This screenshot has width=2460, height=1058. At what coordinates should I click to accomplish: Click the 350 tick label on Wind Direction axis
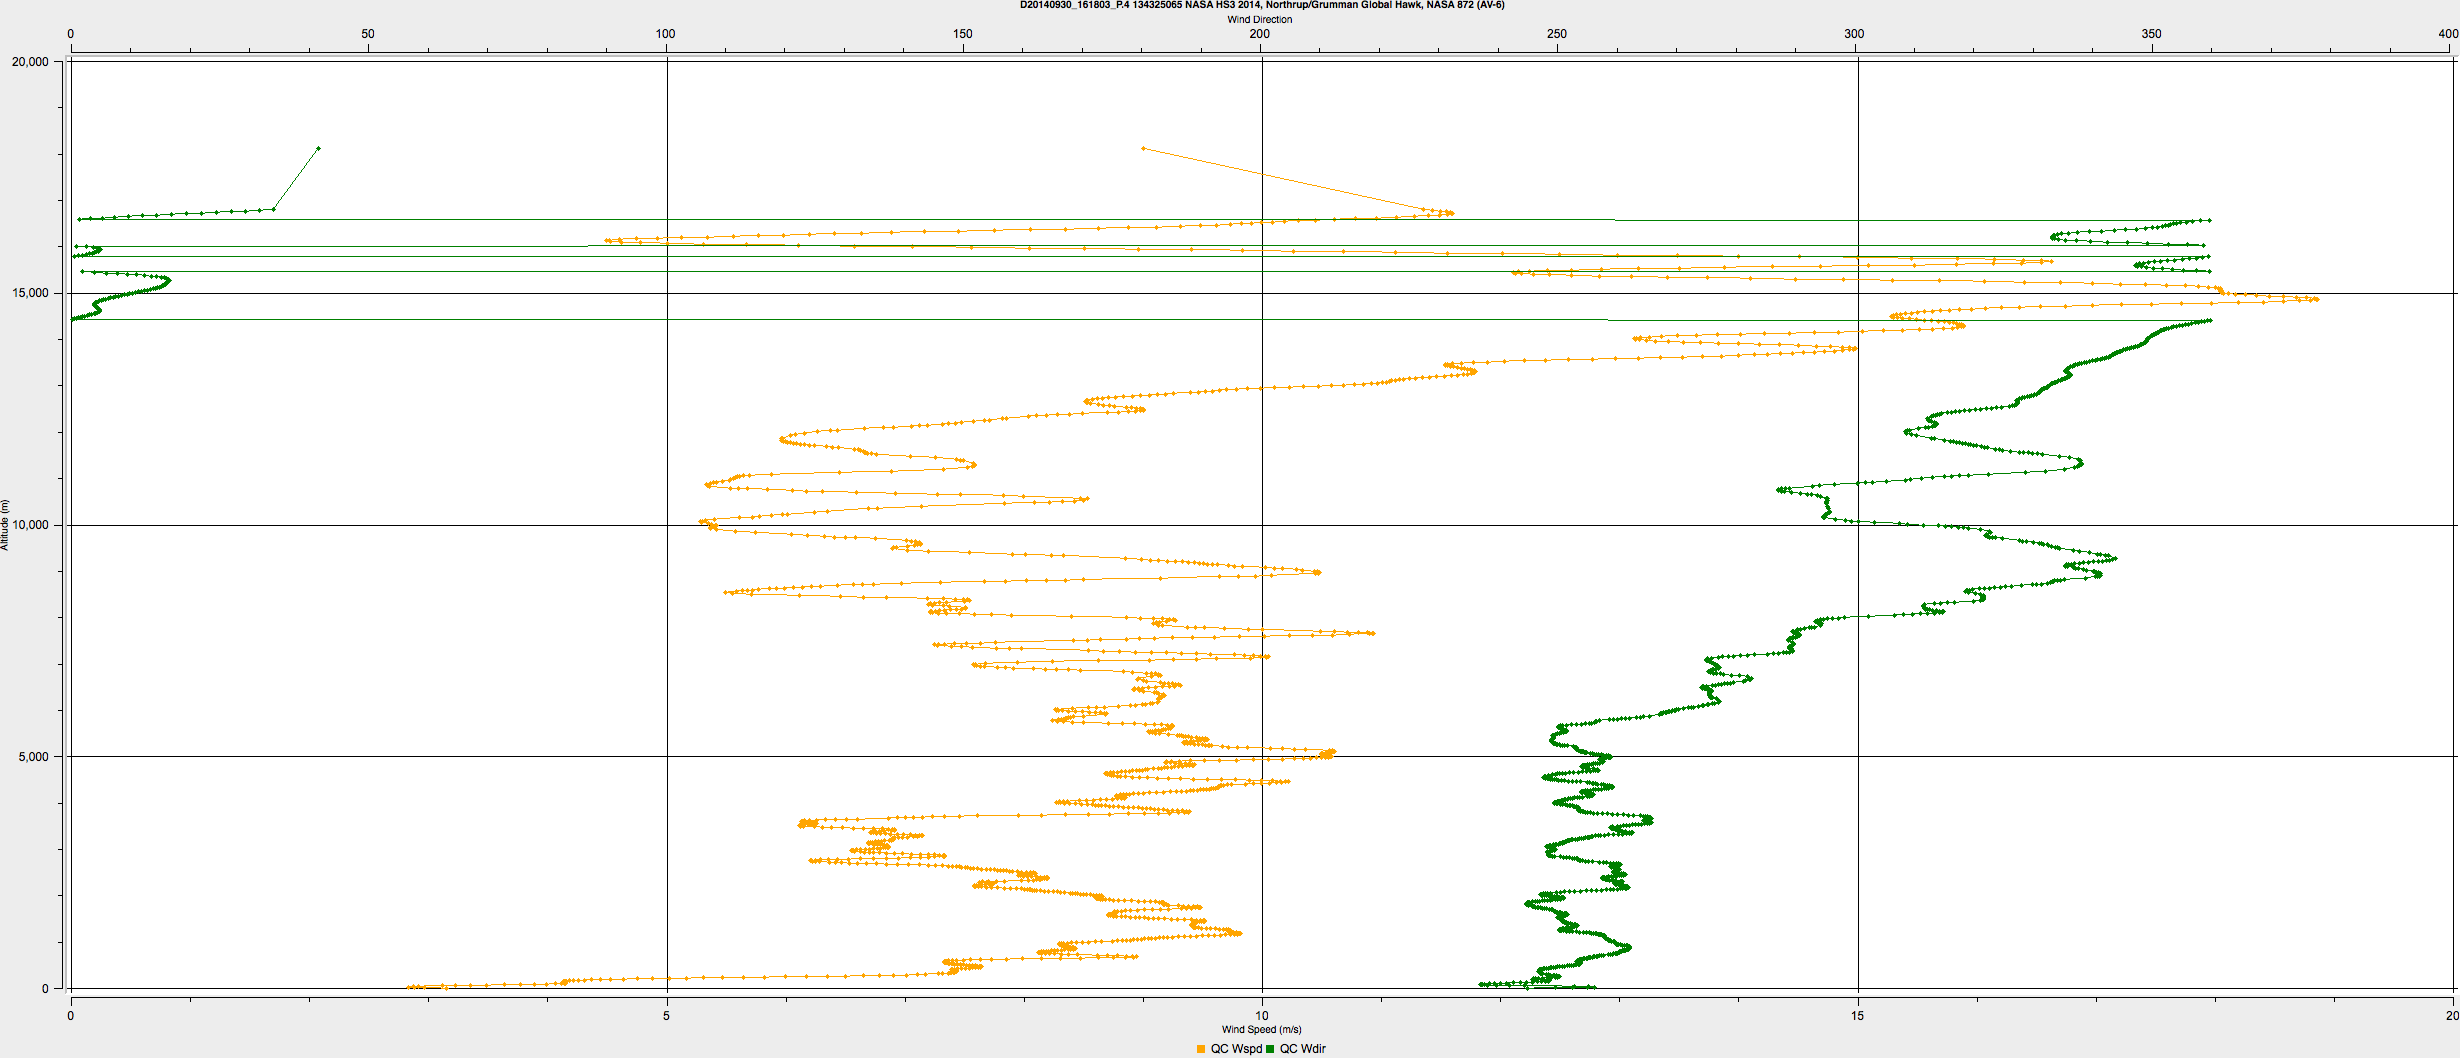point(2151,34)
